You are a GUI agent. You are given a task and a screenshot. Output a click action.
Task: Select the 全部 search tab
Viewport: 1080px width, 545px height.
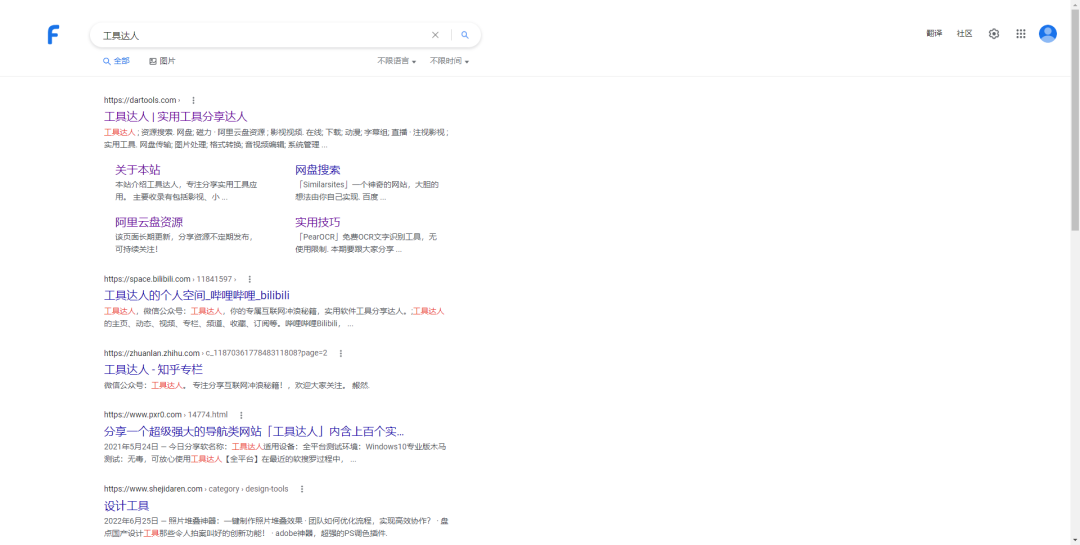pos(116,61)
